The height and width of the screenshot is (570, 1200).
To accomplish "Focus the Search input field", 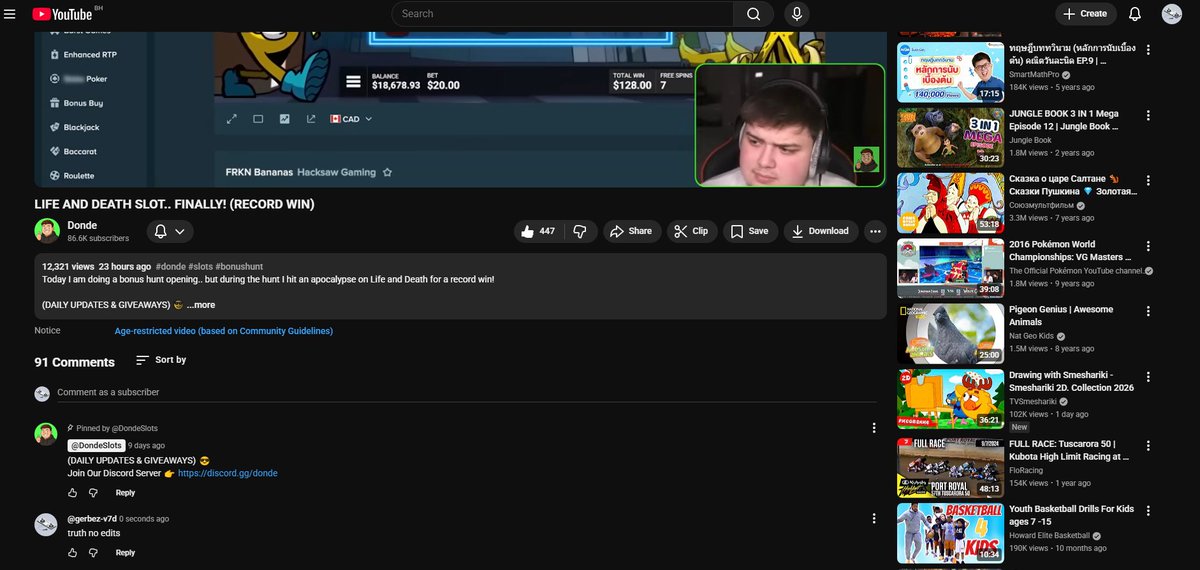I will coord(563,14).
